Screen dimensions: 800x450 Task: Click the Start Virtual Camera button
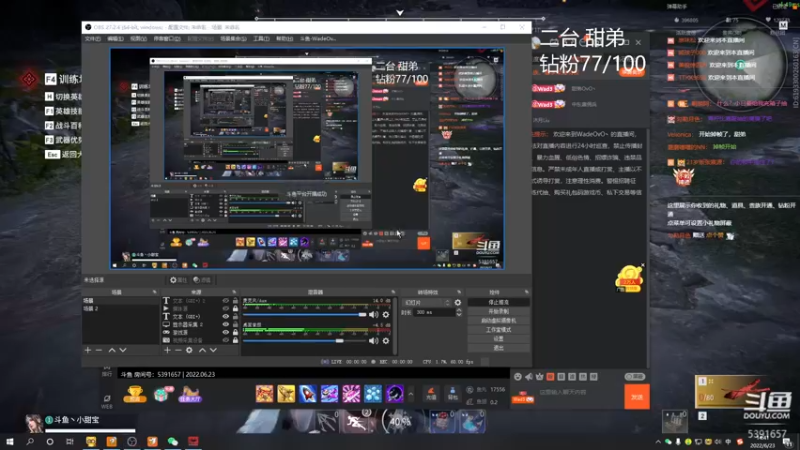(x=498, y=320)
